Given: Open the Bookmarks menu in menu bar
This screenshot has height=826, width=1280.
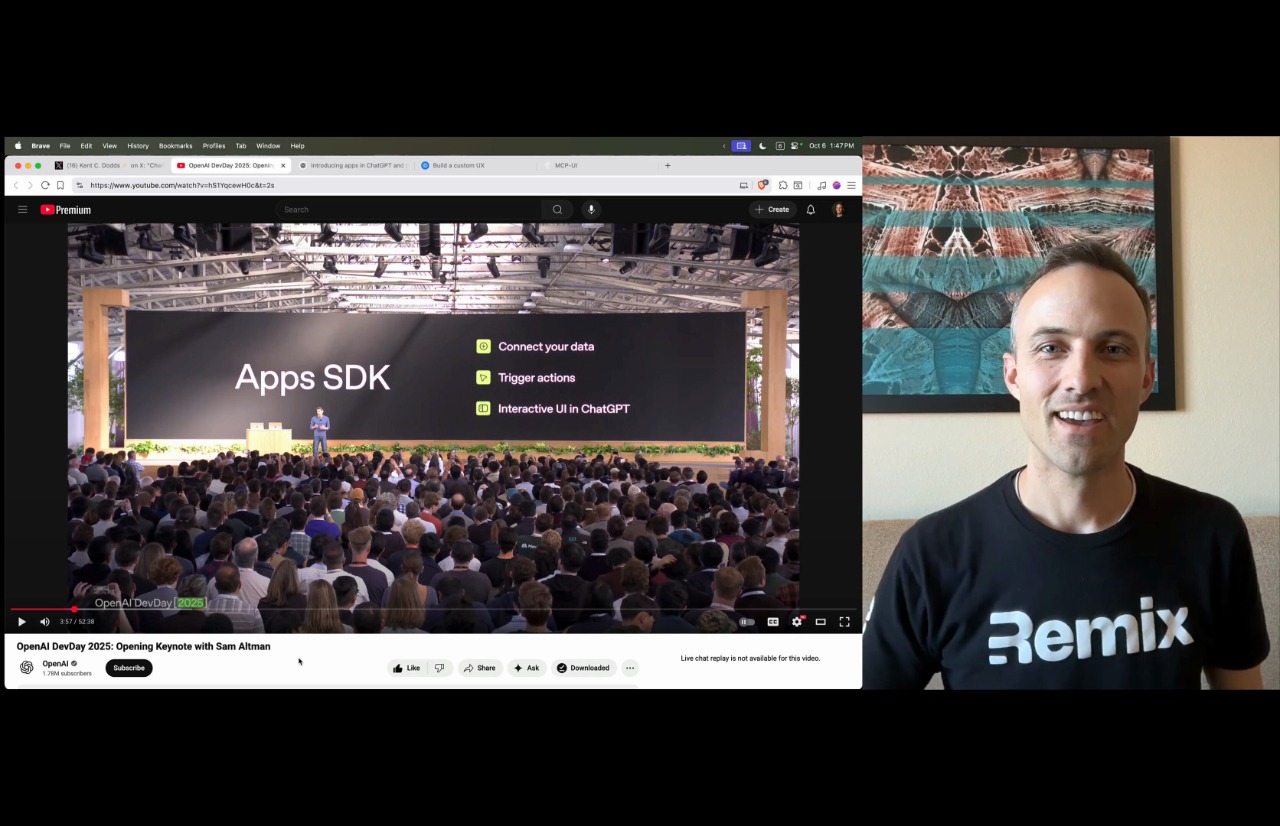Looking at the screenshot, I should tap(175, 146).
